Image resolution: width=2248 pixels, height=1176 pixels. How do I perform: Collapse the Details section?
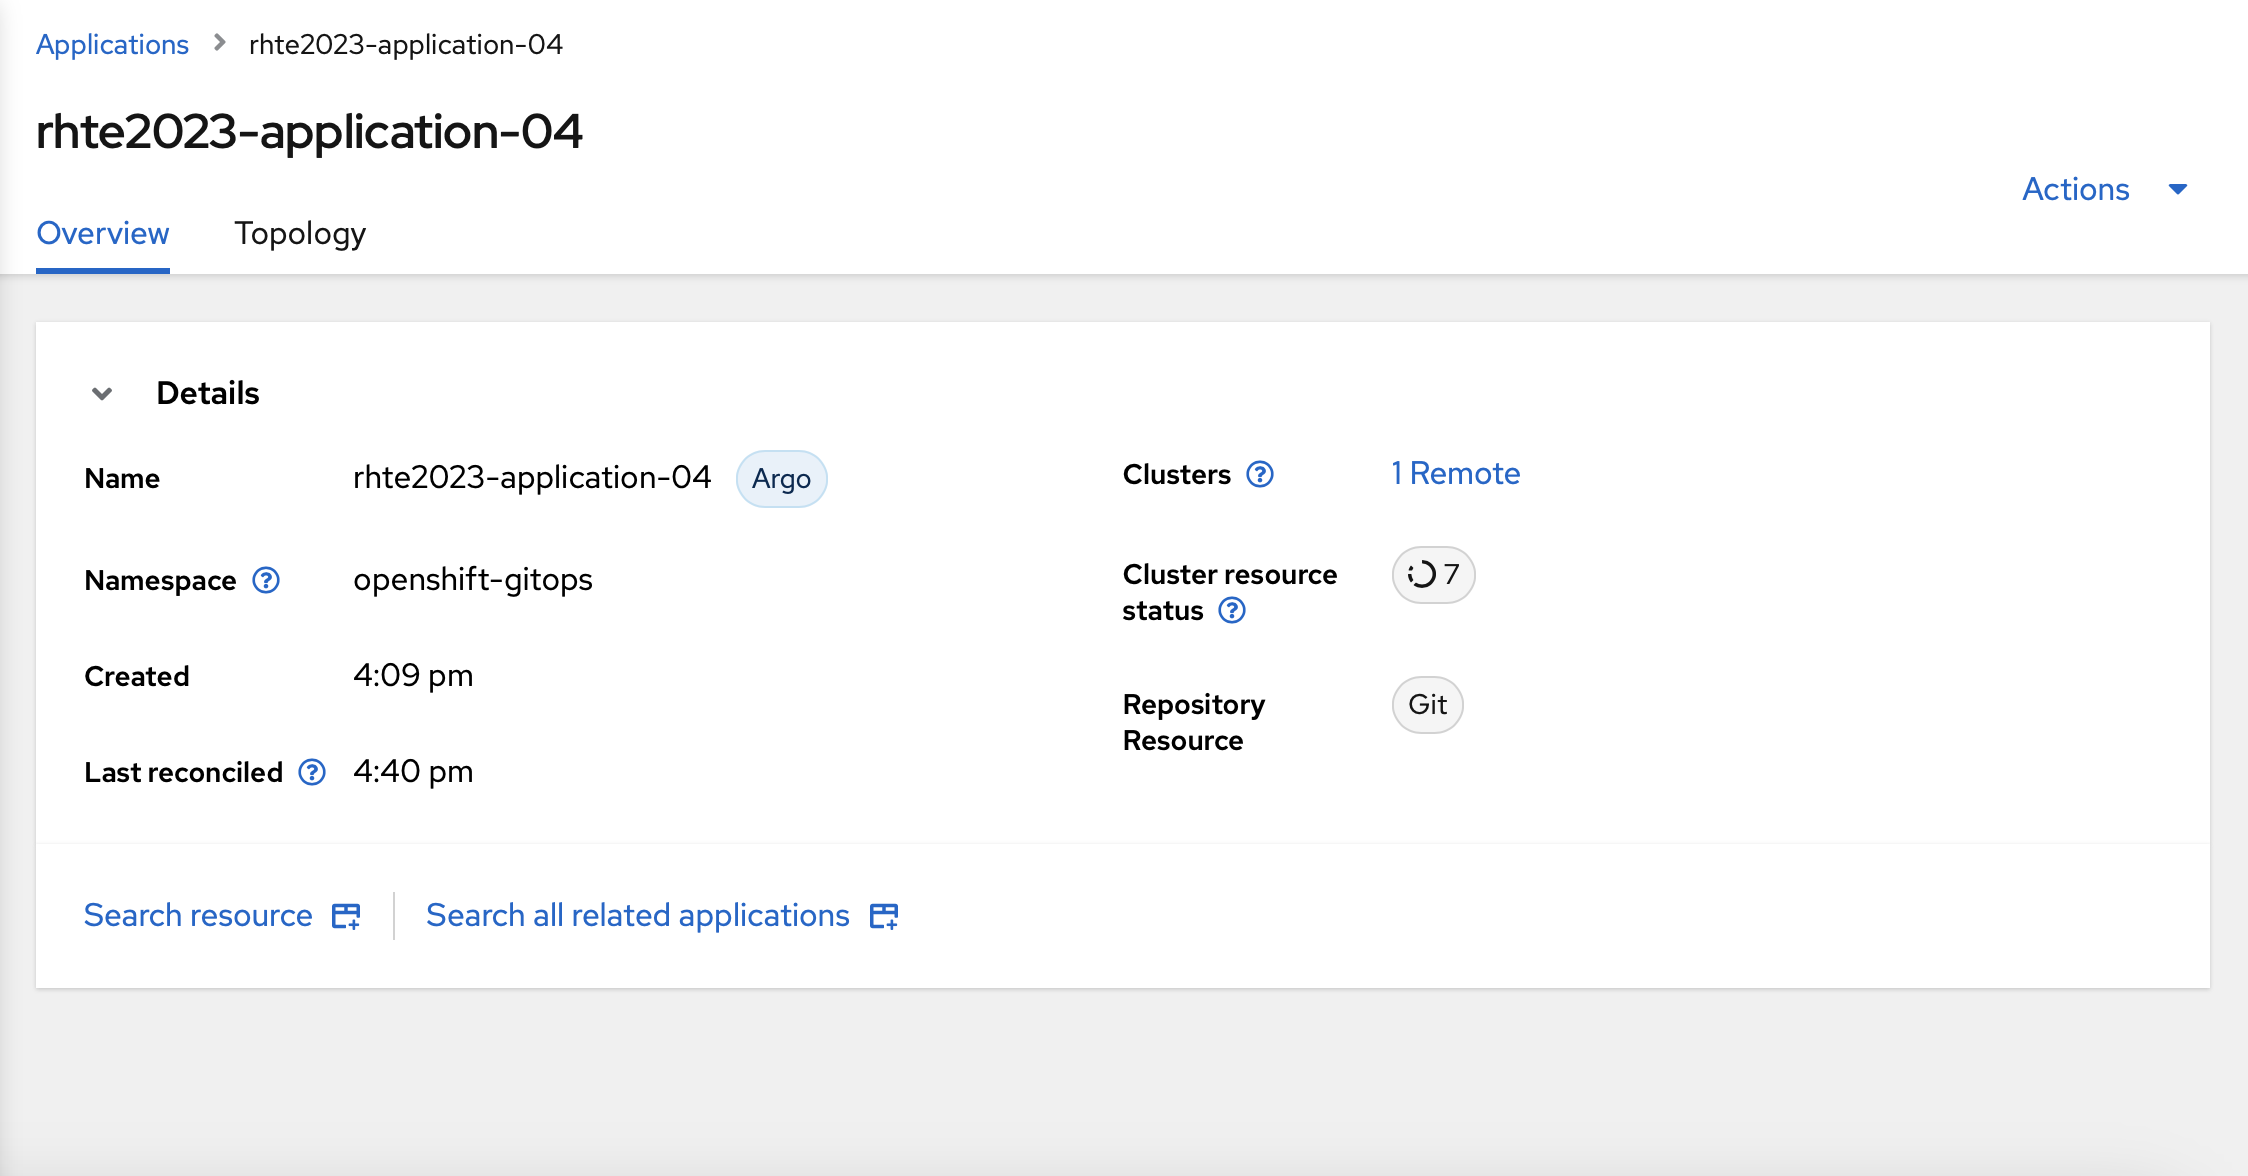tap(102, 393)
